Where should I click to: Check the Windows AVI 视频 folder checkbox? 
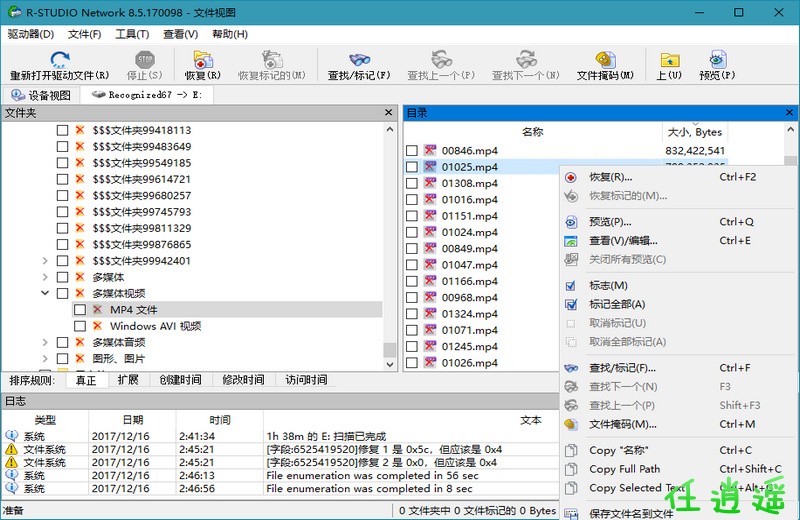(x=80, y=326)
